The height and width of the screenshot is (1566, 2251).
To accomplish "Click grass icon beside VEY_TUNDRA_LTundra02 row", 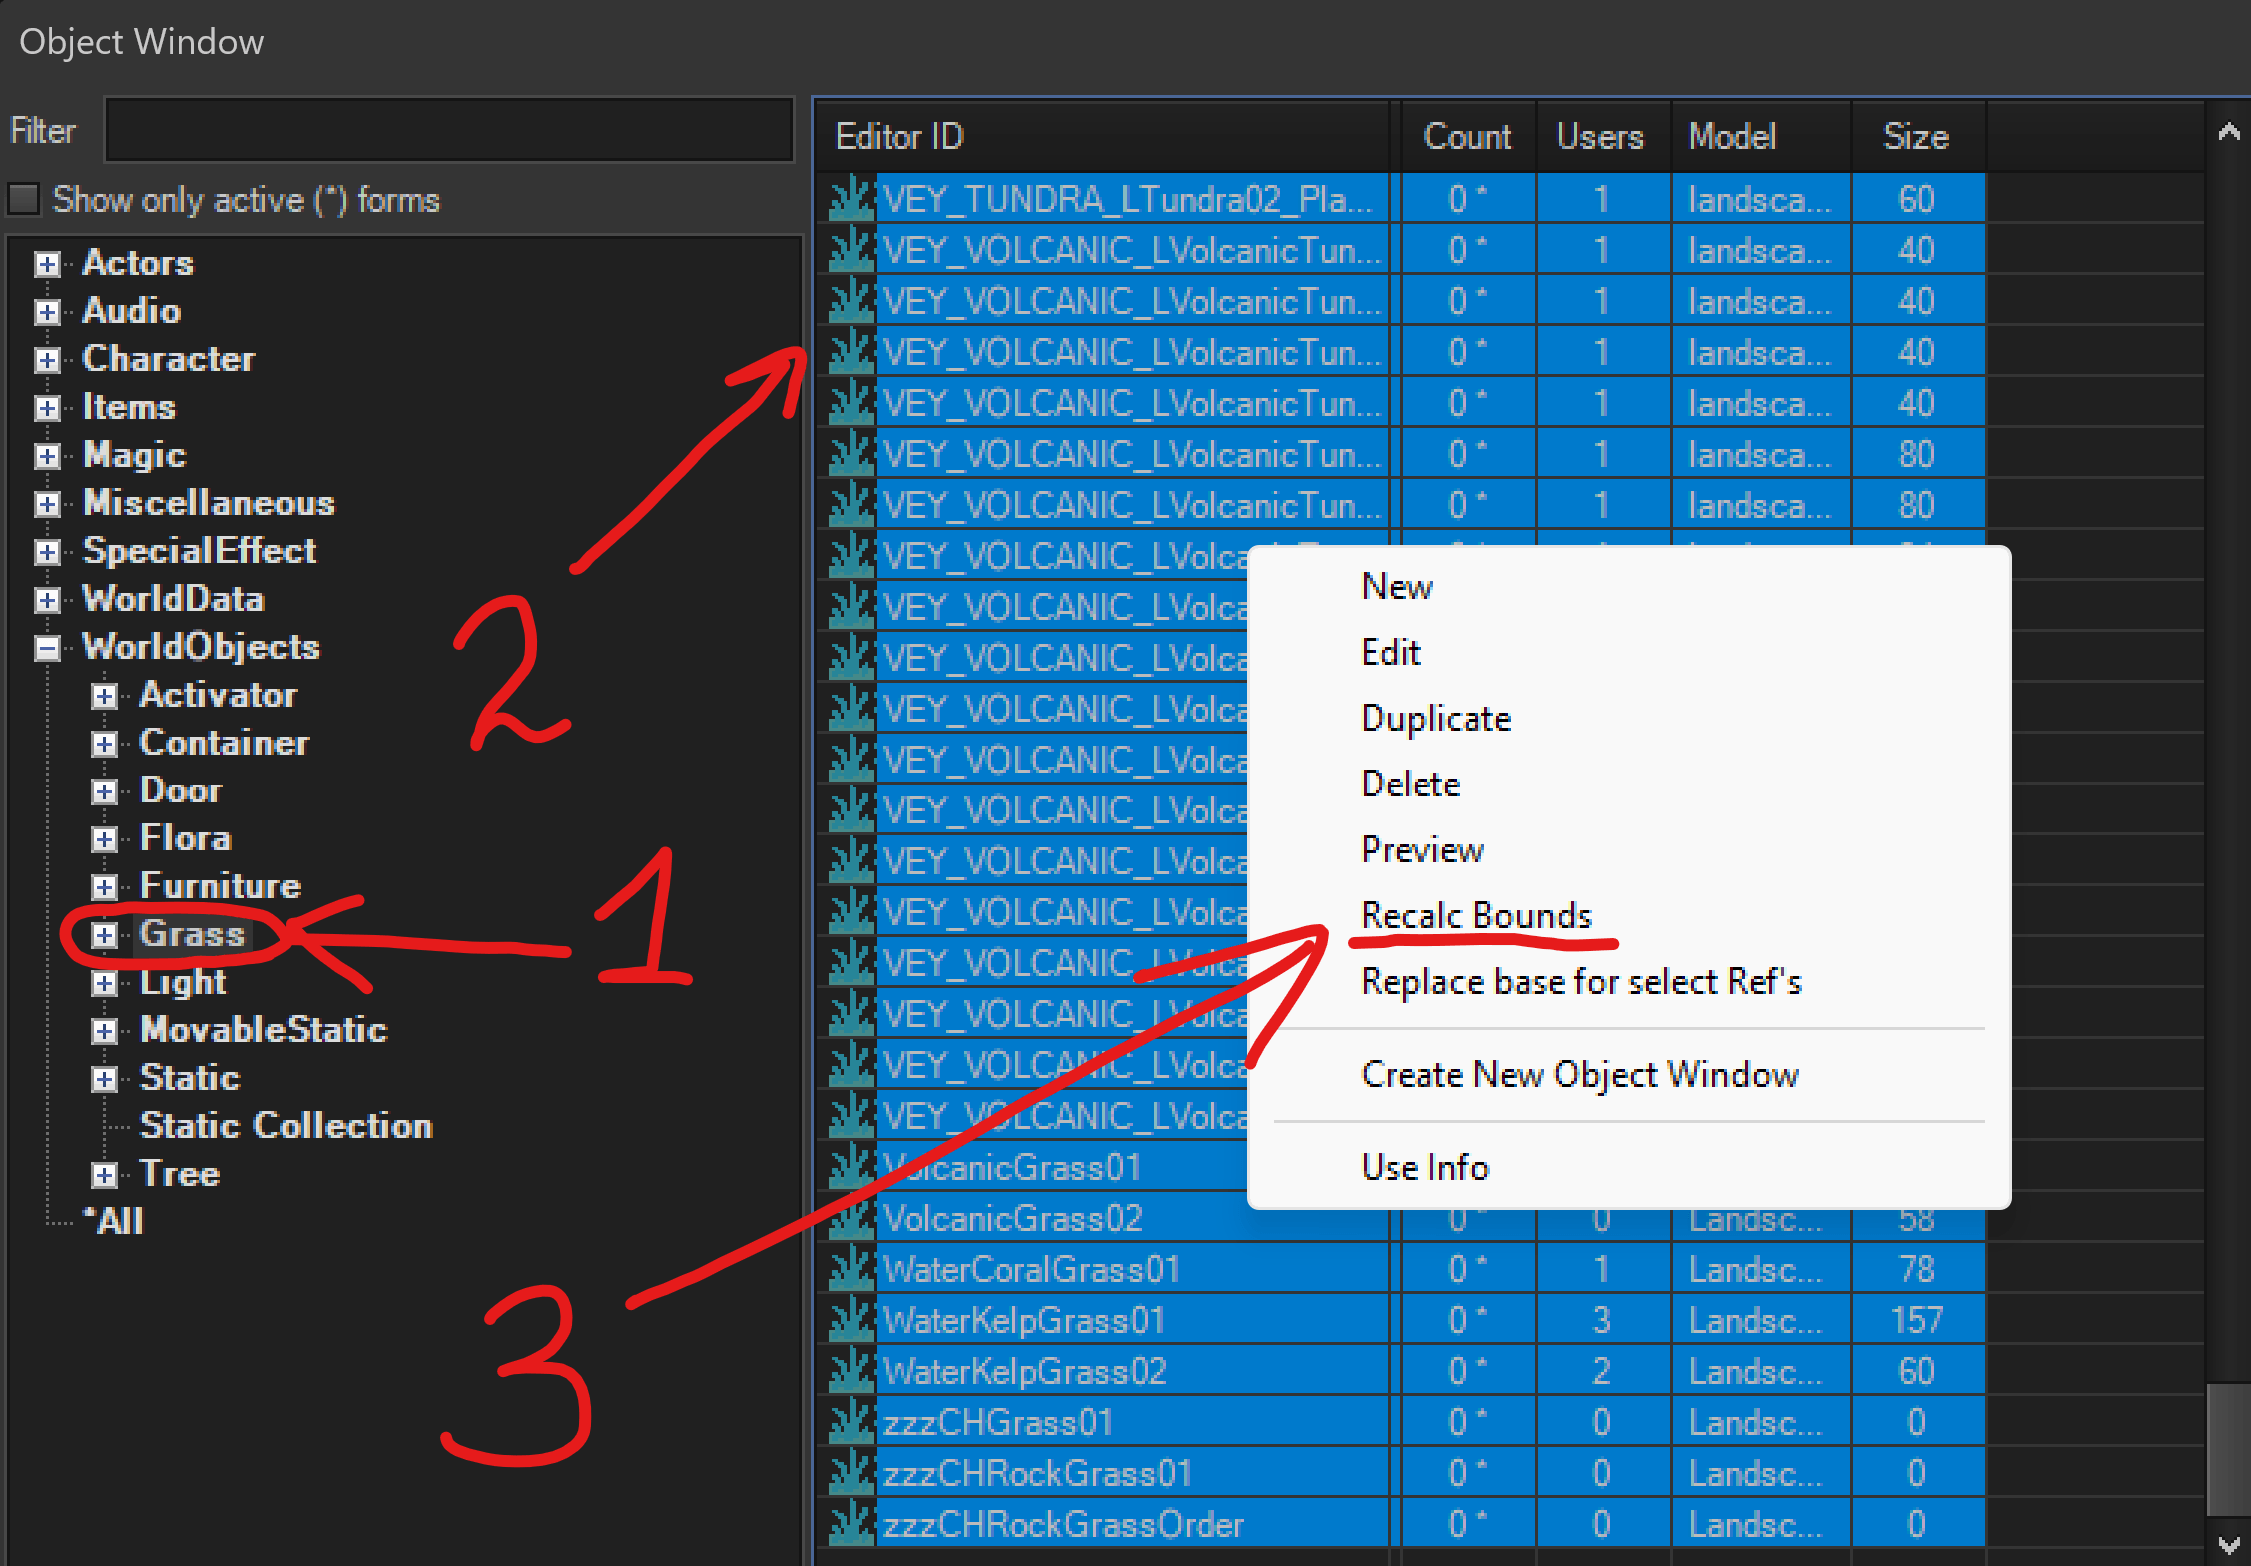I will click(851, 199).
